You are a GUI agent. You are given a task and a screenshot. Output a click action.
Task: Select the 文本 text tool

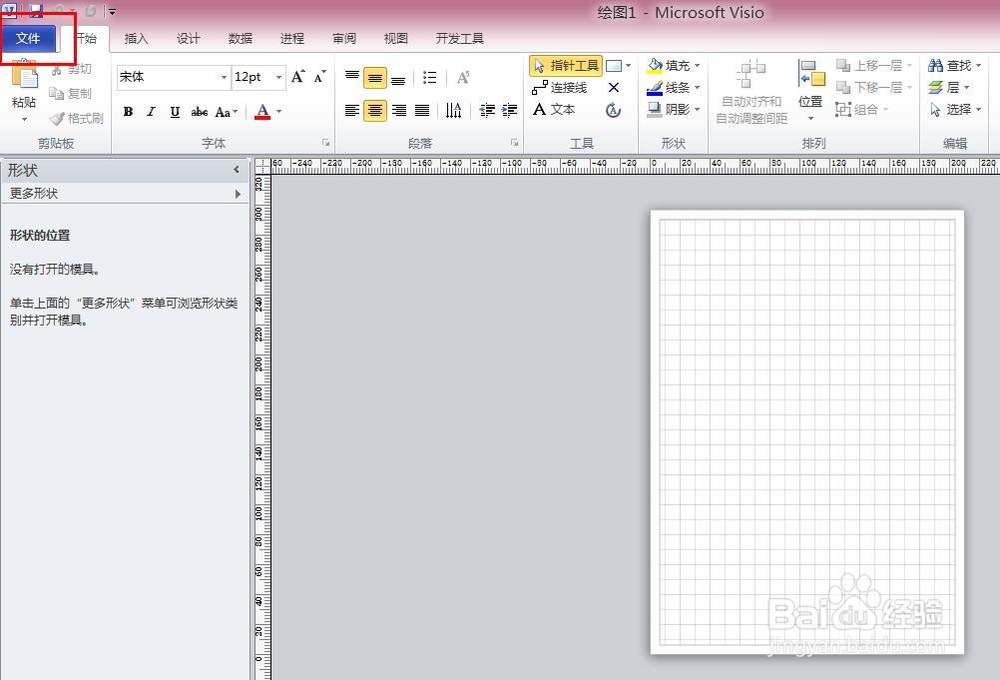pos(554,109)
